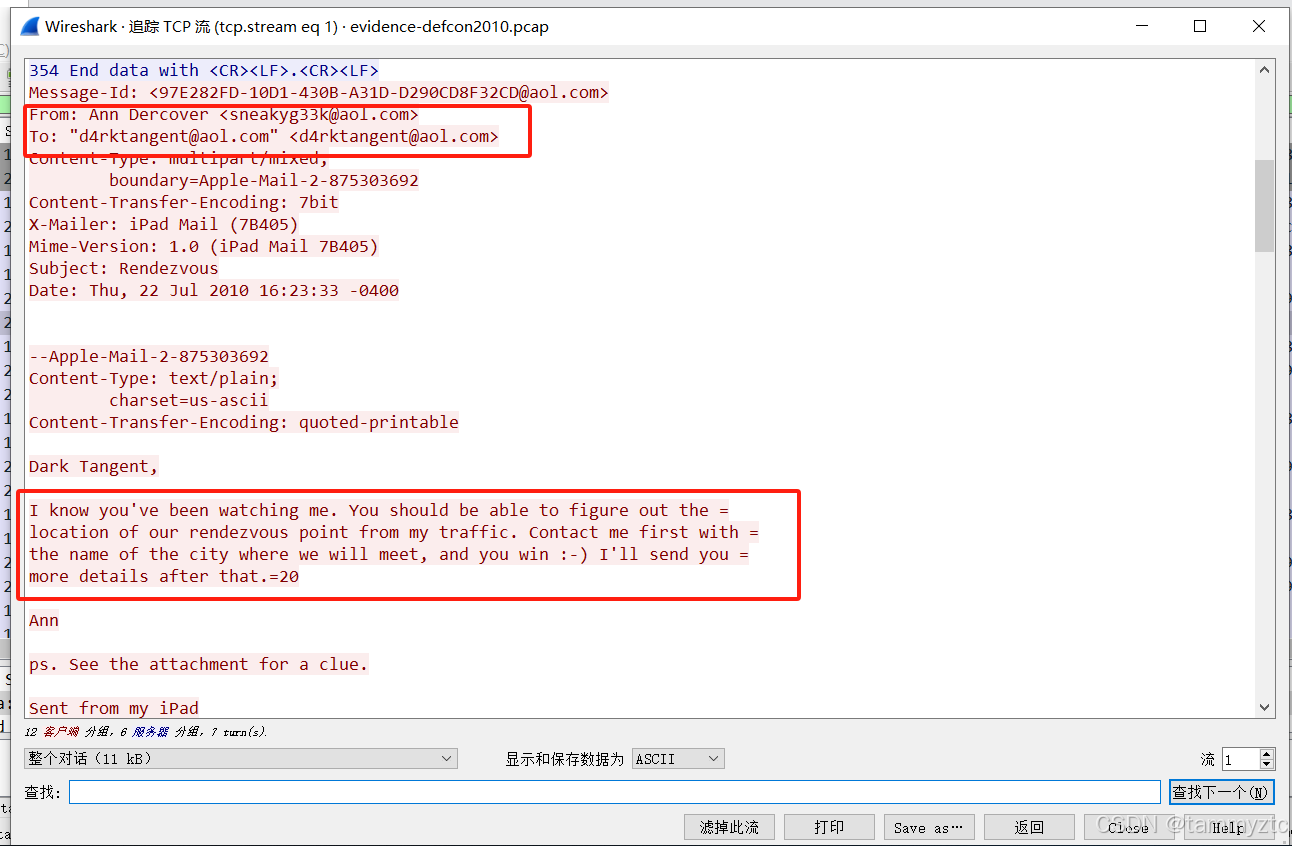Click the Save as… button

[929, 827]
